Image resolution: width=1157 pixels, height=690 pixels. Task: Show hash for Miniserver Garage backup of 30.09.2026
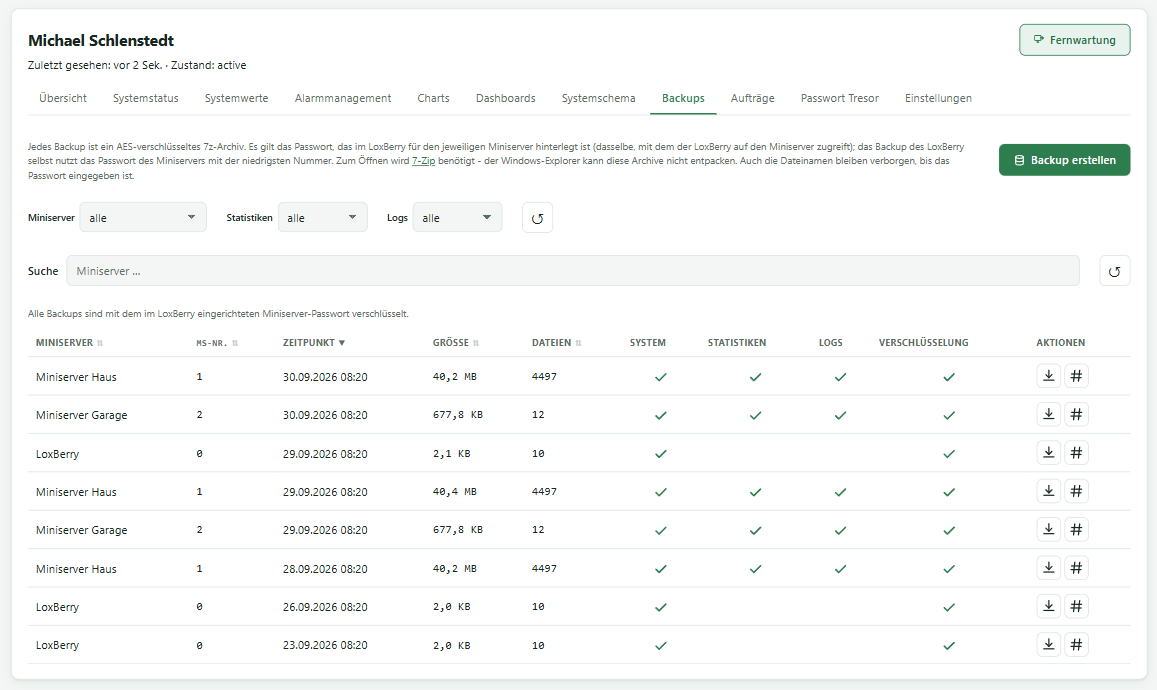1077,414
